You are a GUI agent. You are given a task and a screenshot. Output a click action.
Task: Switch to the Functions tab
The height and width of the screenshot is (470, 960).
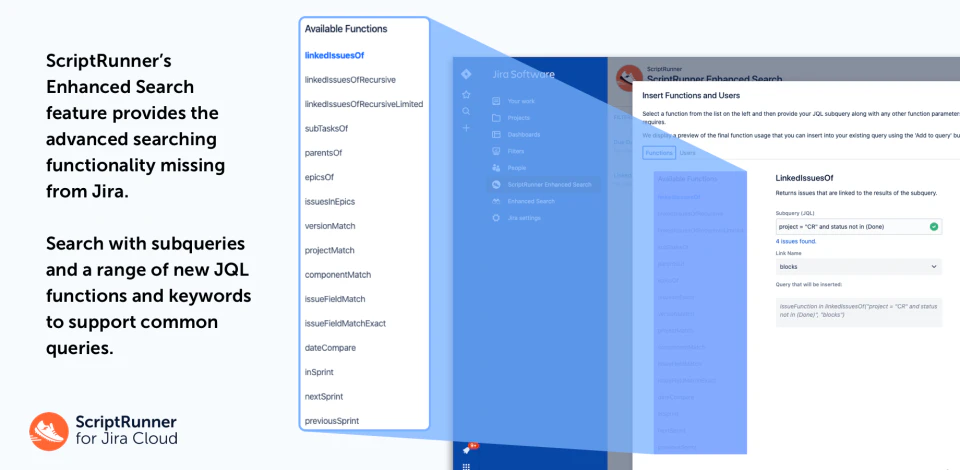tap(659, 153)
